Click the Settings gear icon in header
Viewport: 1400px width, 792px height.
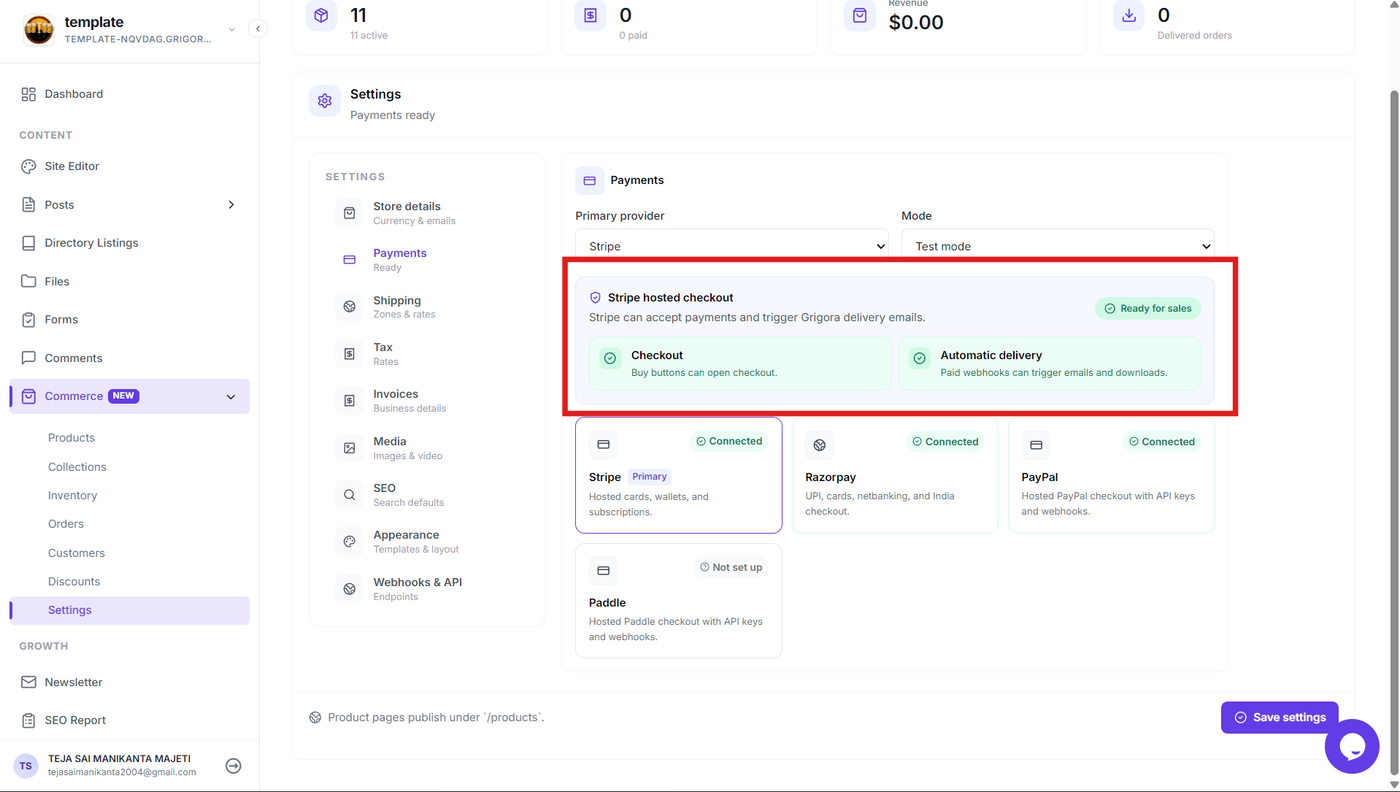324,101
